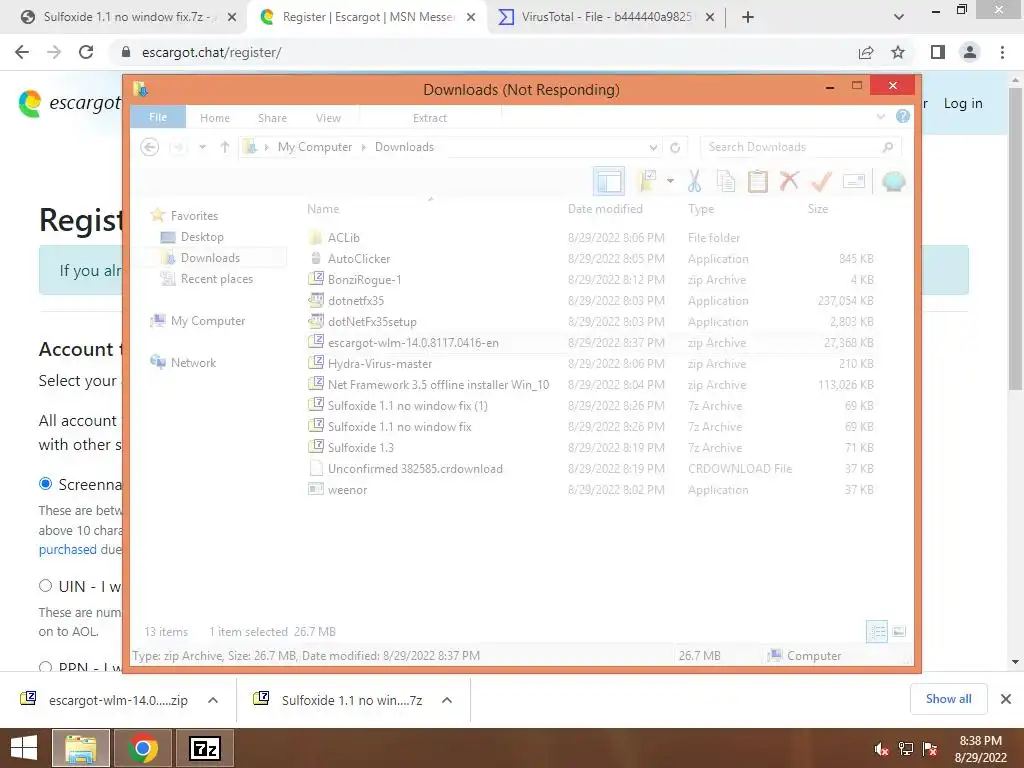Click the Properties card icon

[854, 181]
